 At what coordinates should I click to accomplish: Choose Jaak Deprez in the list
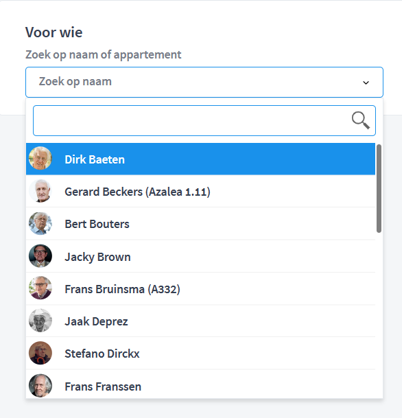pyautogui.click(x=201, y=321)
